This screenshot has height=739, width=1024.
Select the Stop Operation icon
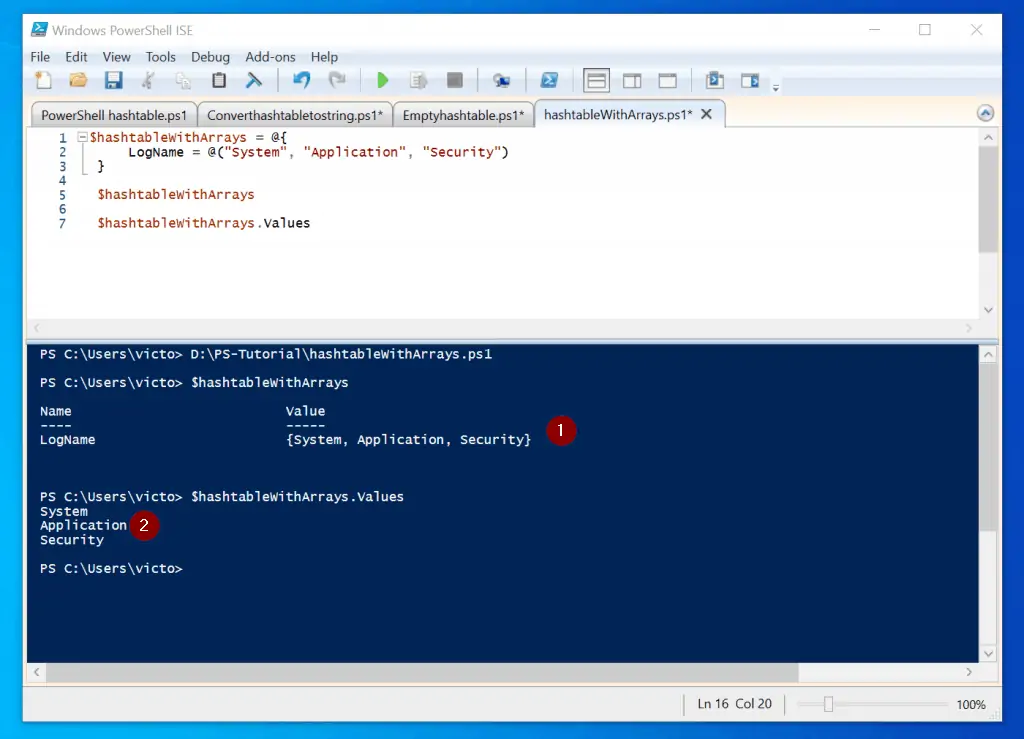(x=454, y=80)
